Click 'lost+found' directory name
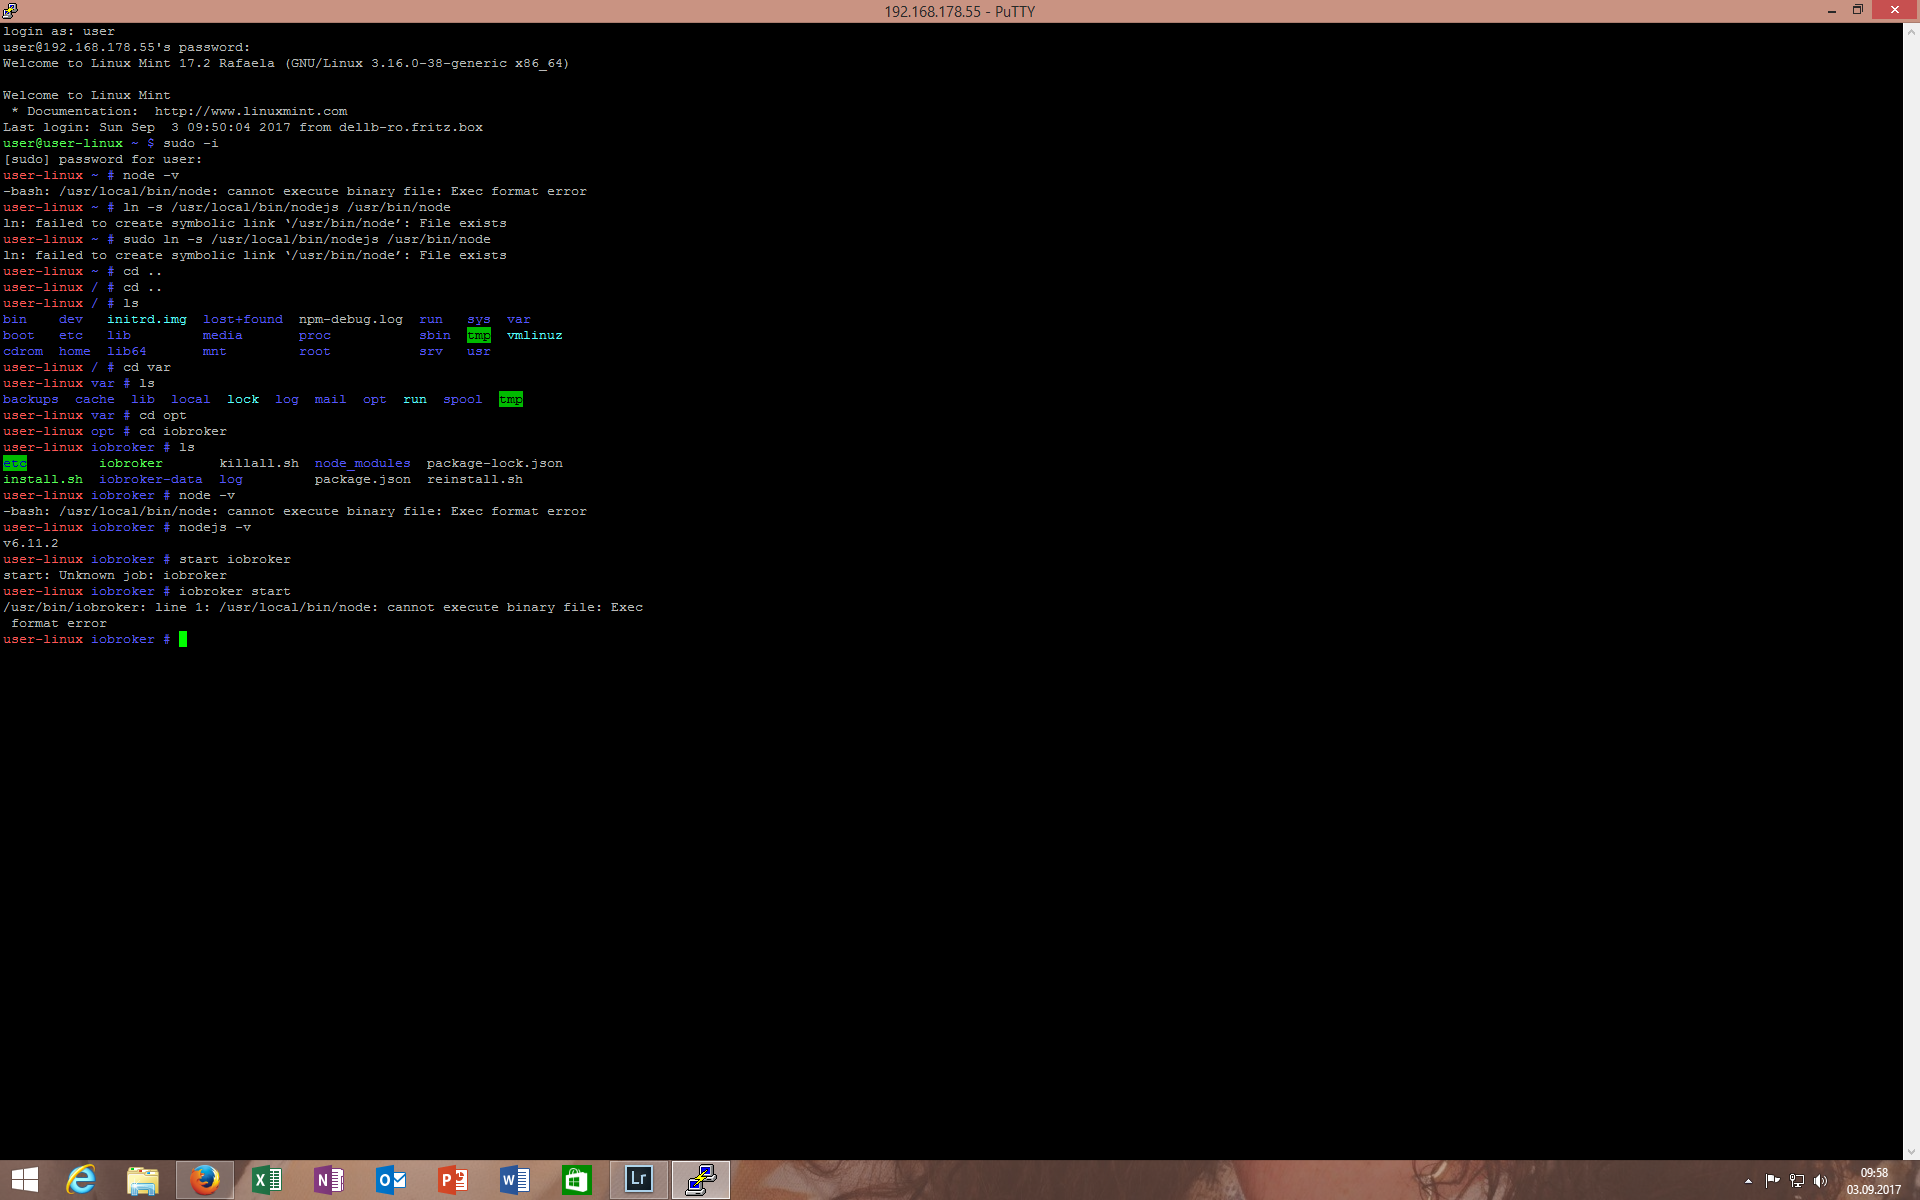This screenshot has height=1200, width=1920. (x=243, y=319)
